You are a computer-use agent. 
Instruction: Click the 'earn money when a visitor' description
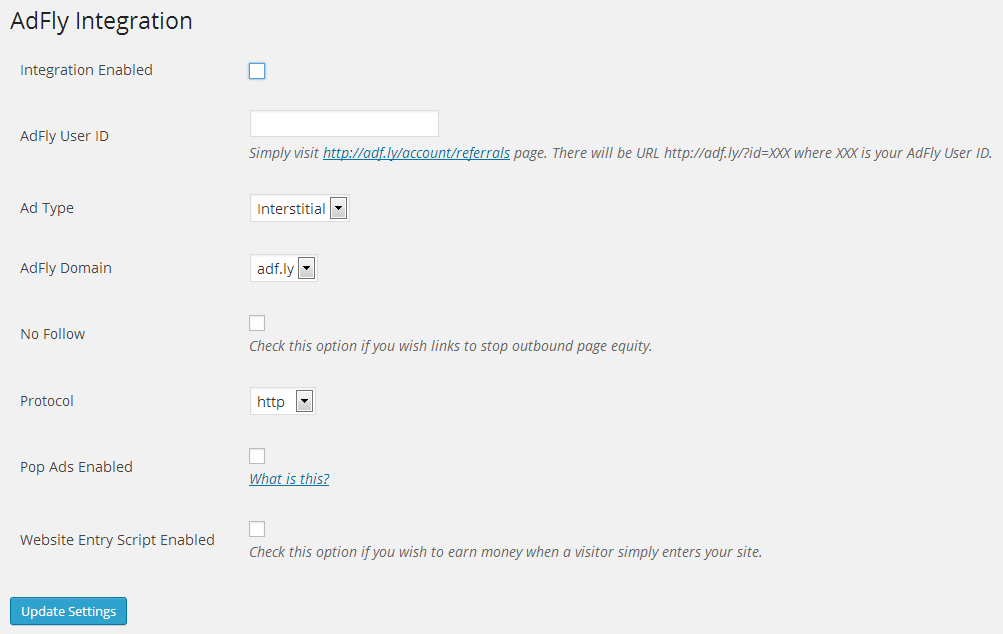[x=505, y=552]
